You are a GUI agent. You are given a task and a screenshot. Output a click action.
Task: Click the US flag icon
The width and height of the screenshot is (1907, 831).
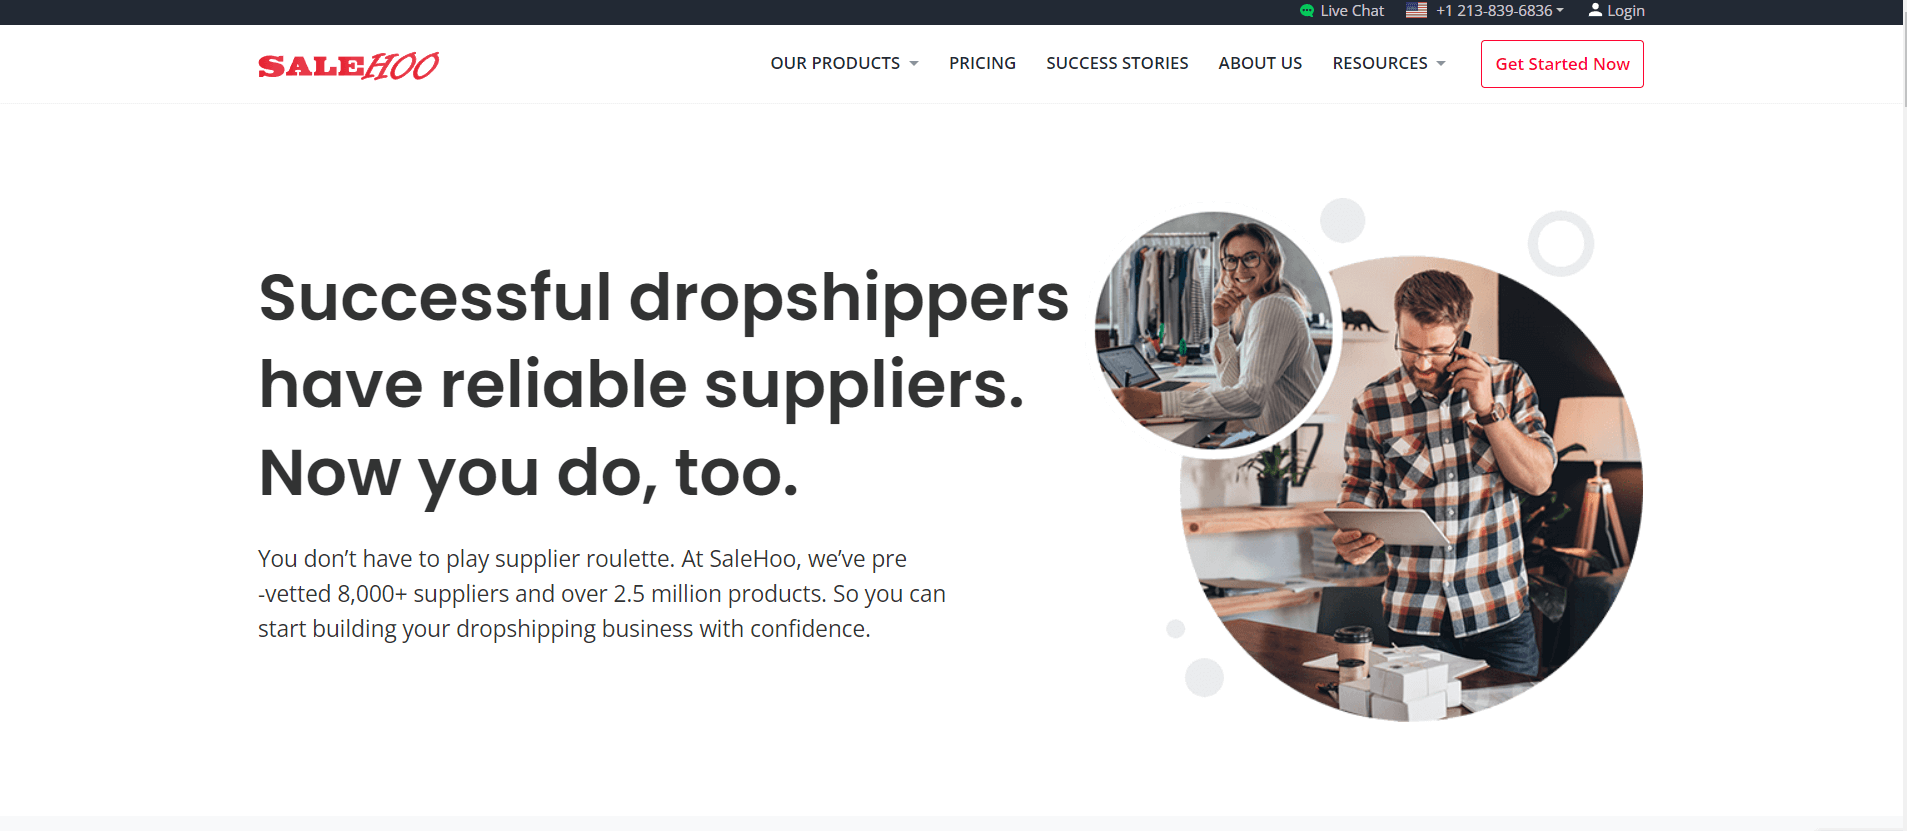point(1416,10)
